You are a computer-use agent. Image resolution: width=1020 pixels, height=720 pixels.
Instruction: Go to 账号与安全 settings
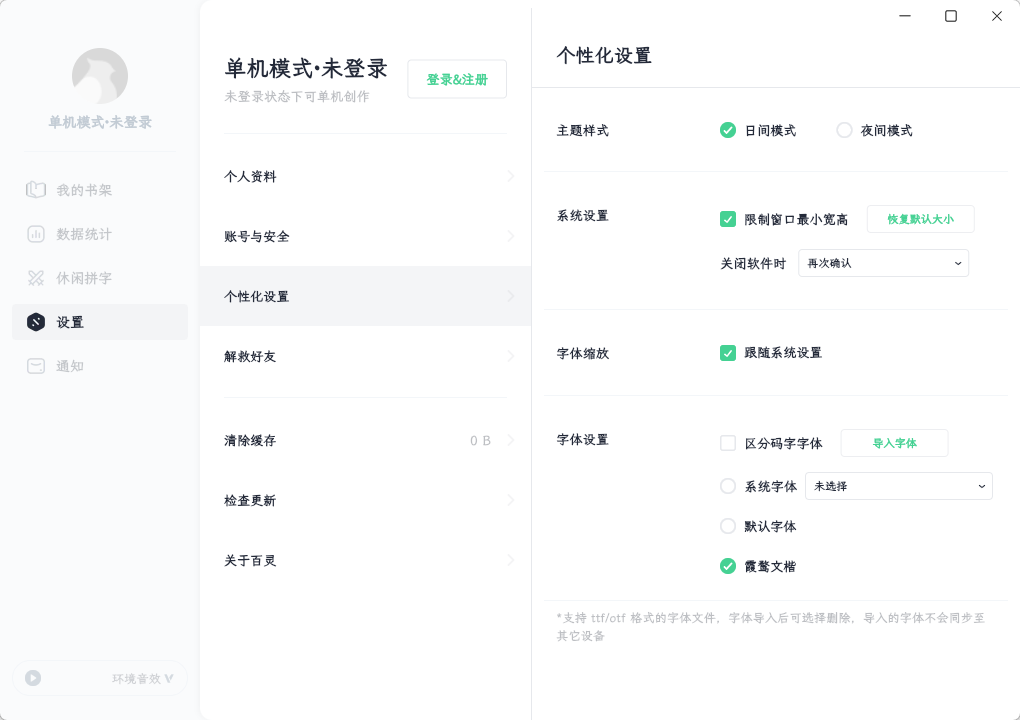pyautogui.click(x=365, y=237)
